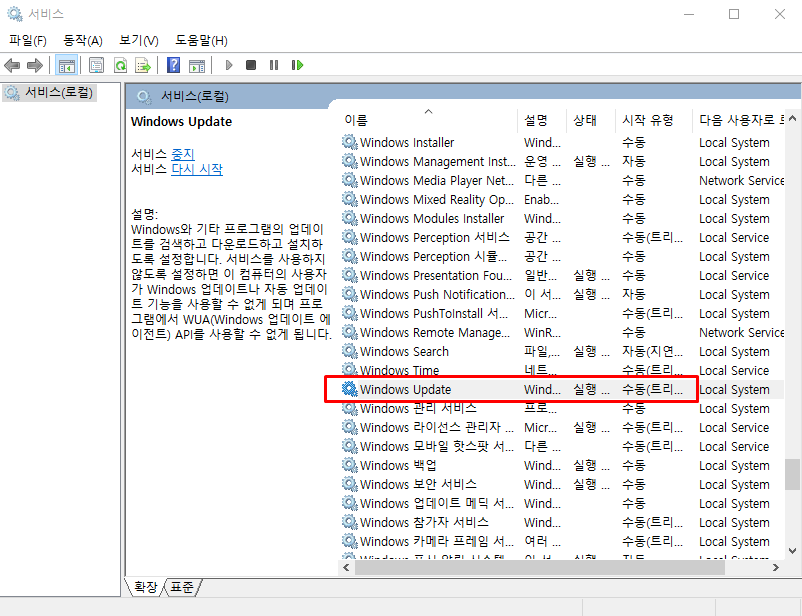Select the Windows Media Player Network gear icon
The image size is (802, 616).
[350, 180]
